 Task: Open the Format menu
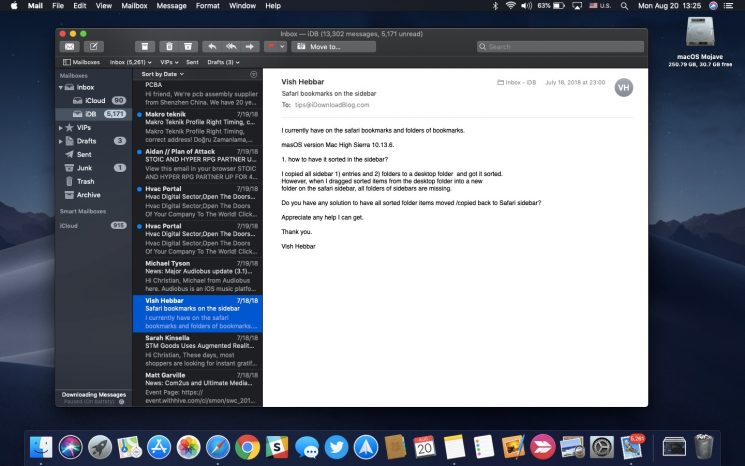(208, 6)
